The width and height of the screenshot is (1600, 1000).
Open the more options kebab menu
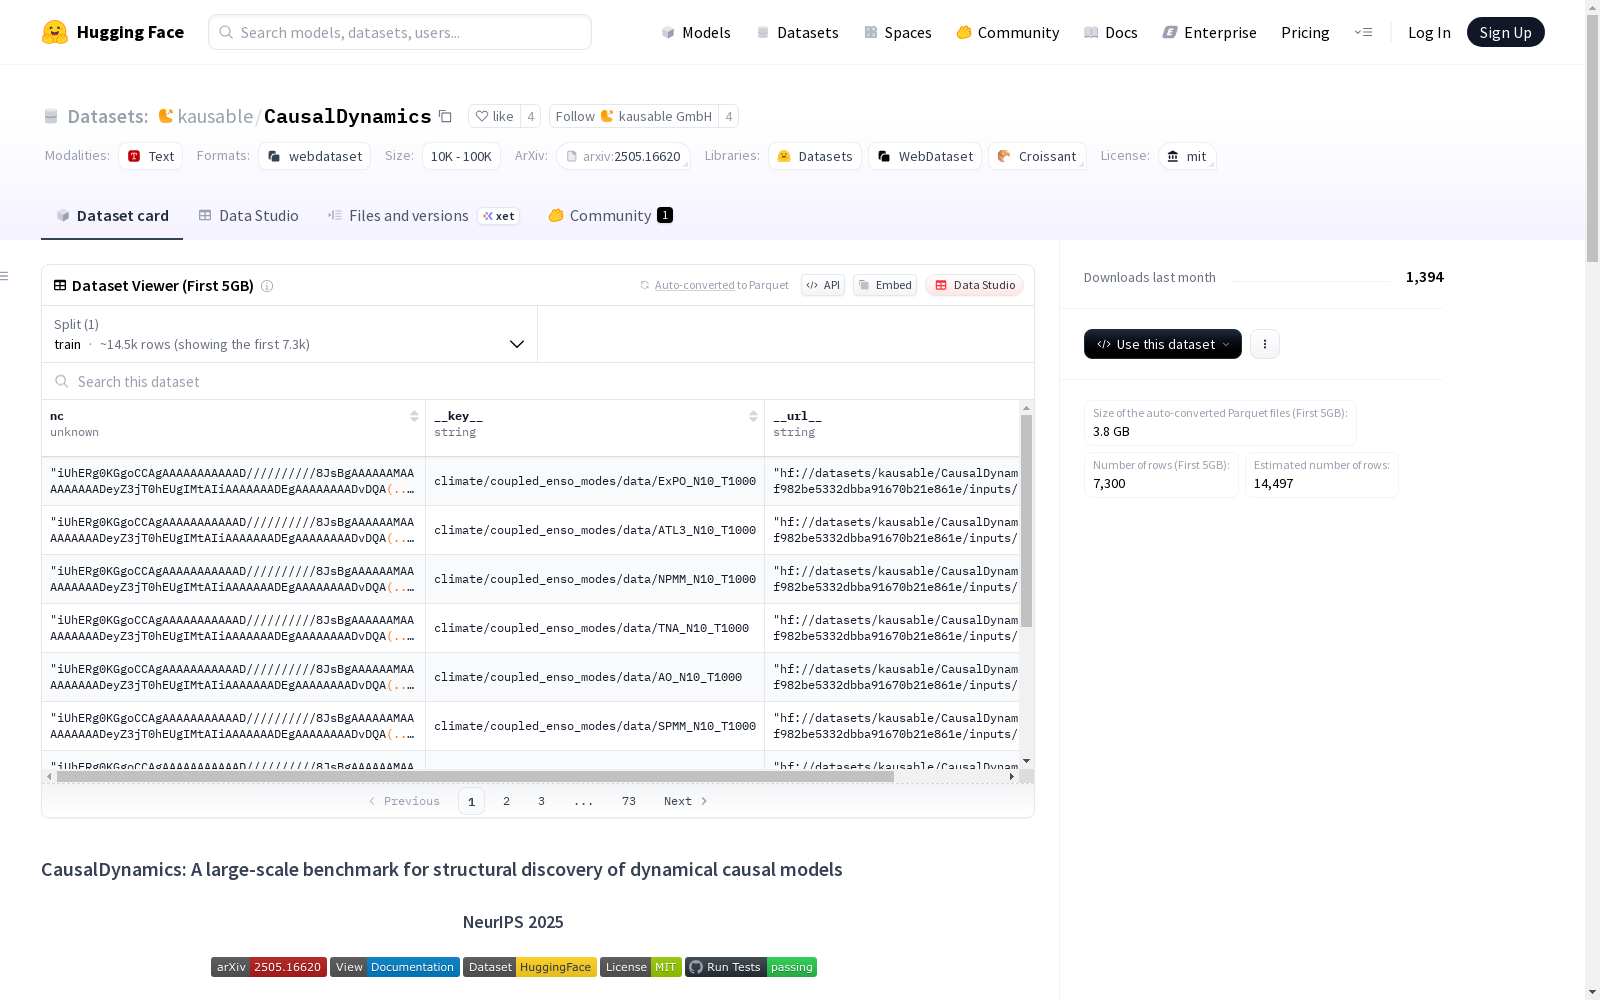(x=1265, y=344)
